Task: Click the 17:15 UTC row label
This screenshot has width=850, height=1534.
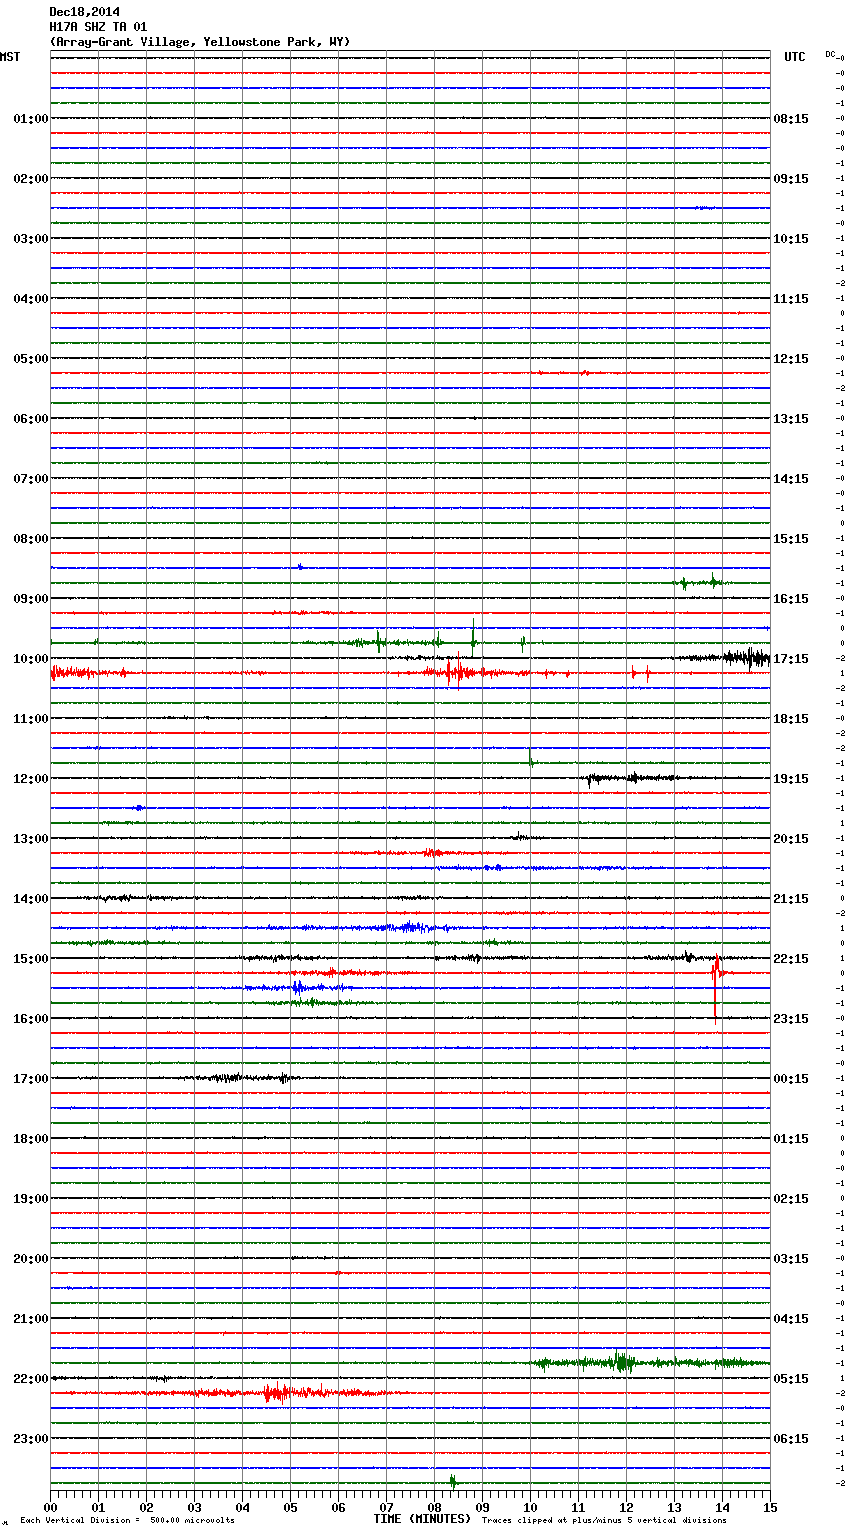Action: coord(791,659)
